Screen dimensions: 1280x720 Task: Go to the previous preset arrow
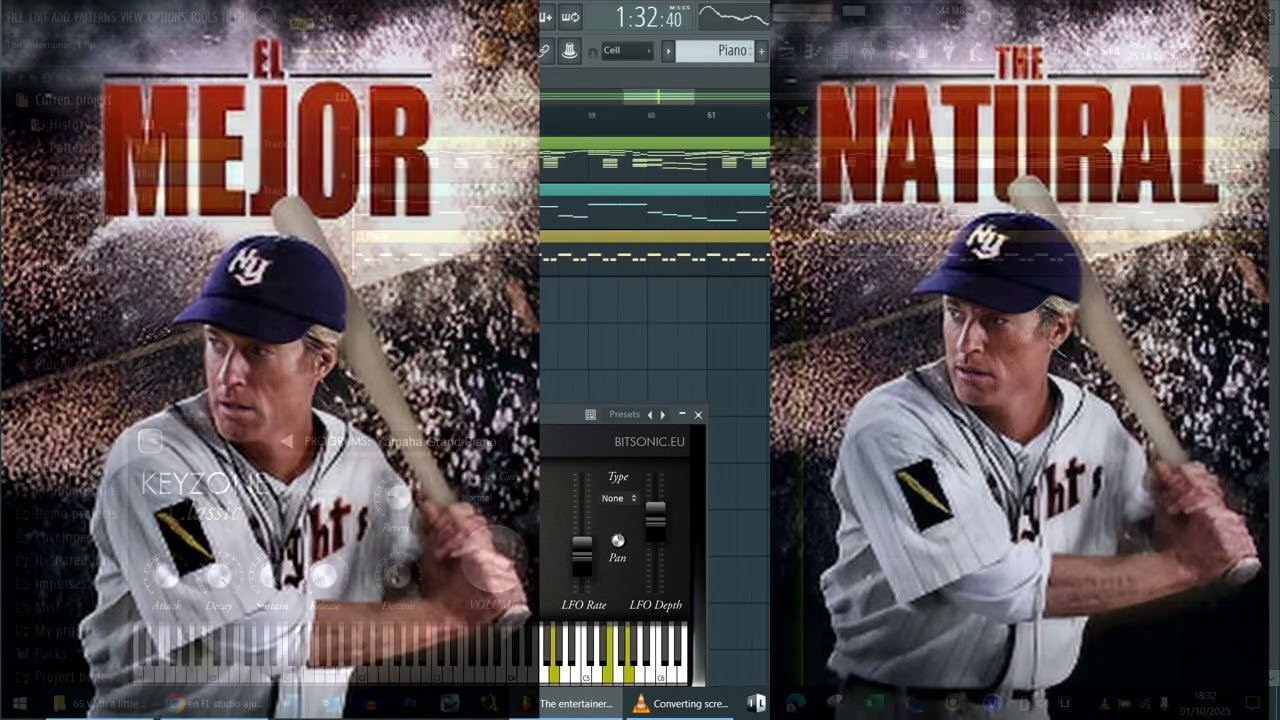tap(650, 414)
